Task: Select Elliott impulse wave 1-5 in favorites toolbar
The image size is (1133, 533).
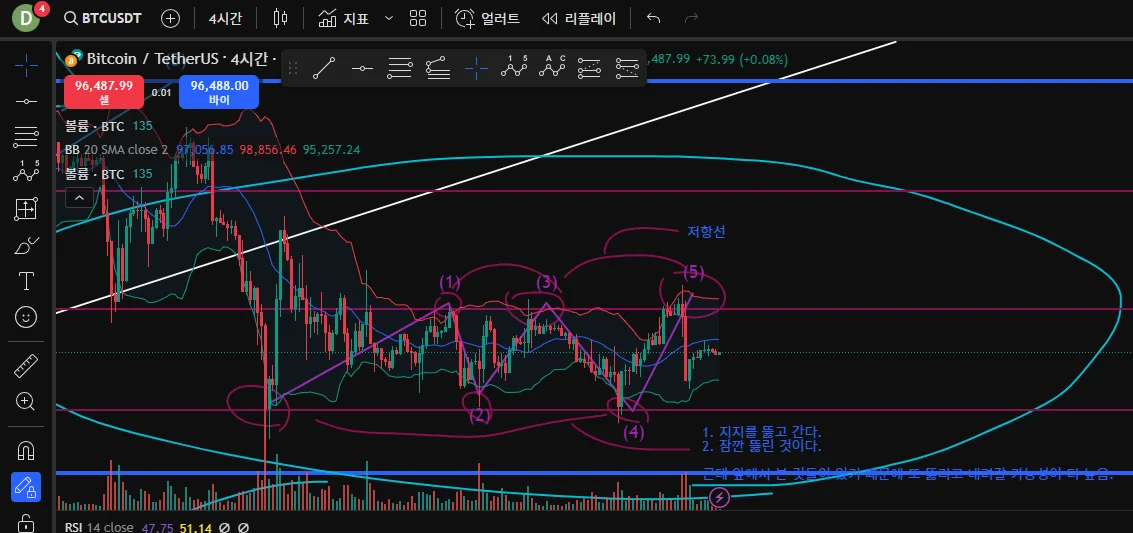Action: point(514,69)
